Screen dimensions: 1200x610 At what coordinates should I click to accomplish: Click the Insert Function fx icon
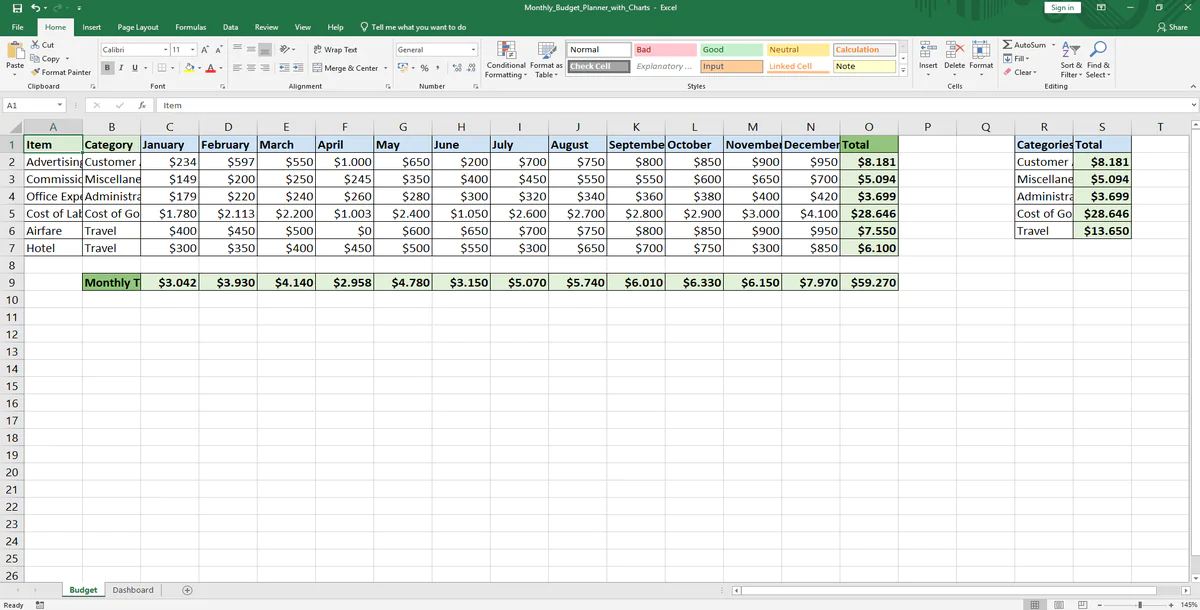[x=143, y=105]
